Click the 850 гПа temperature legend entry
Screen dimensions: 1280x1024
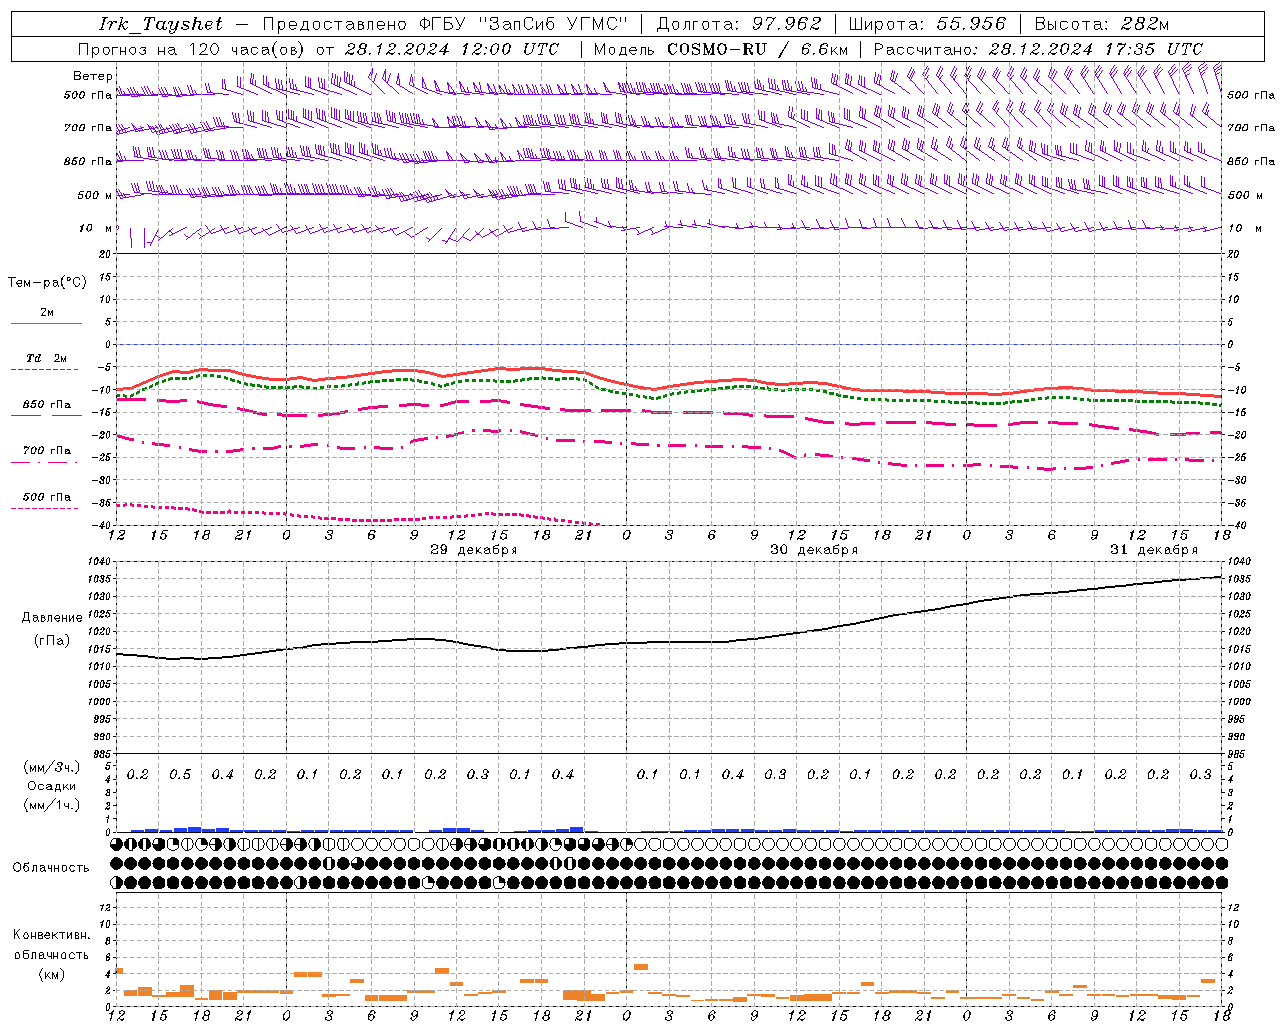tap(47, 405)
